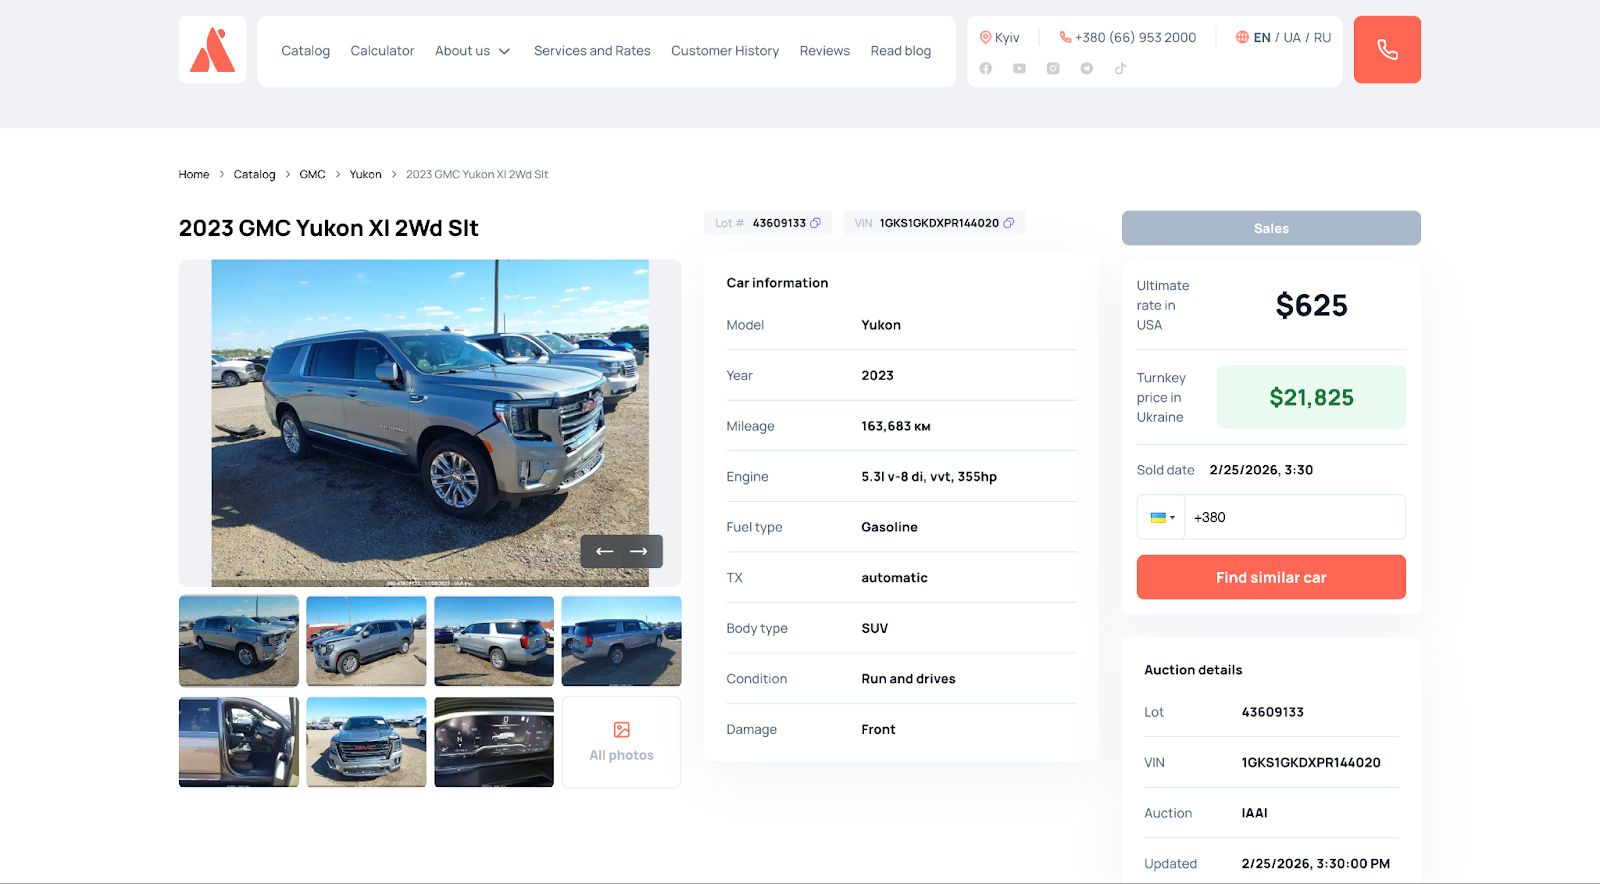Open Customer History page
The image size is (1600, 884).
[x=725, y=51]
